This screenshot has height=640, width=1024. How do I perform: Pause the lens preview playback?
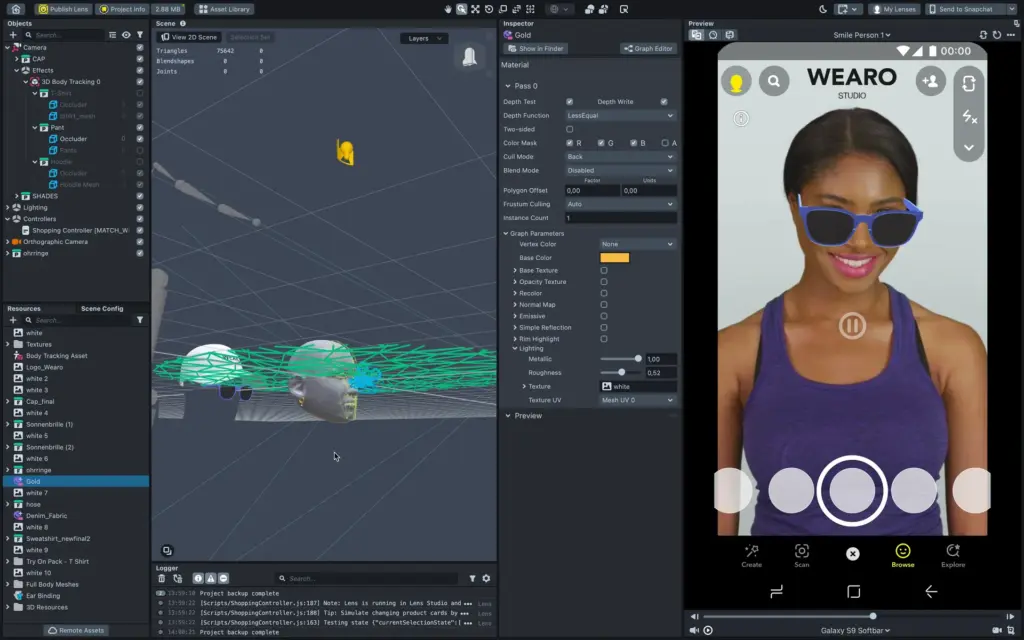tap(852, 325)
